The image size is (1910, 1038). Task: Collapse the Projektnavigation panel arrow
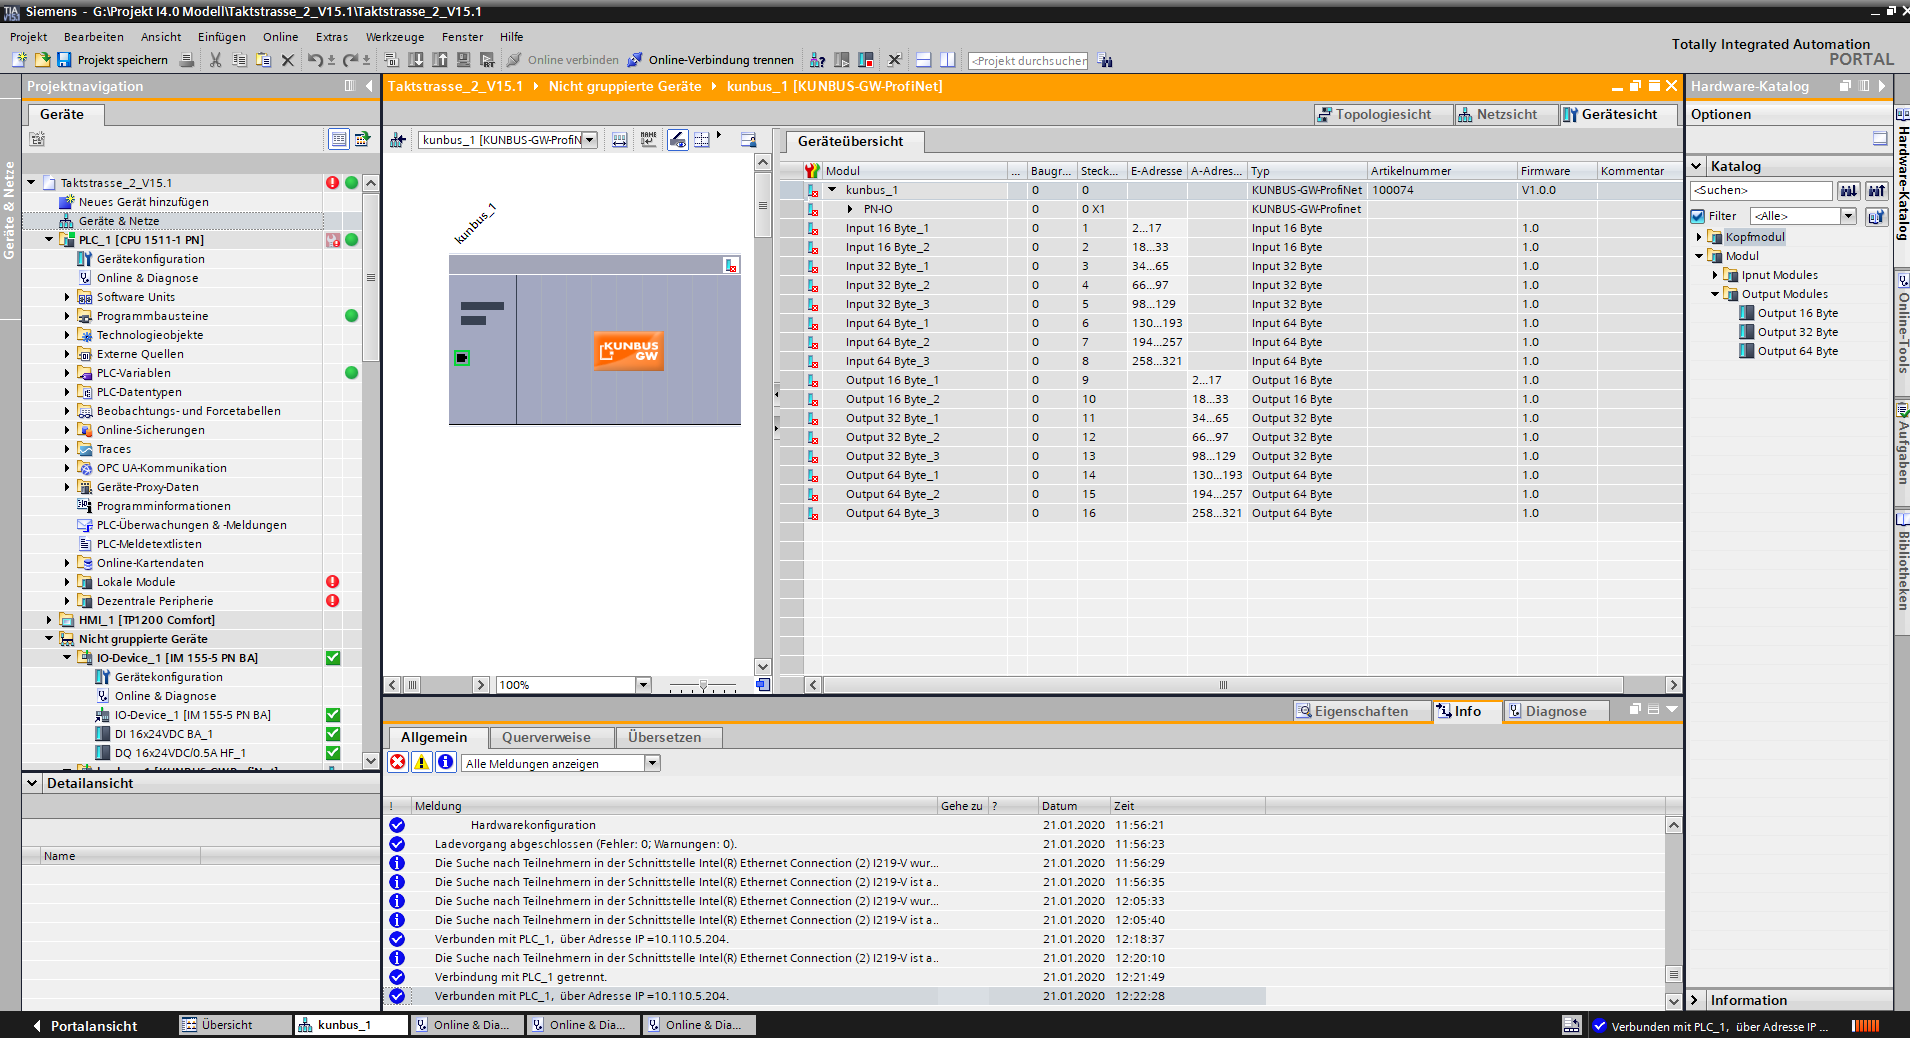(x=369, y=86)
